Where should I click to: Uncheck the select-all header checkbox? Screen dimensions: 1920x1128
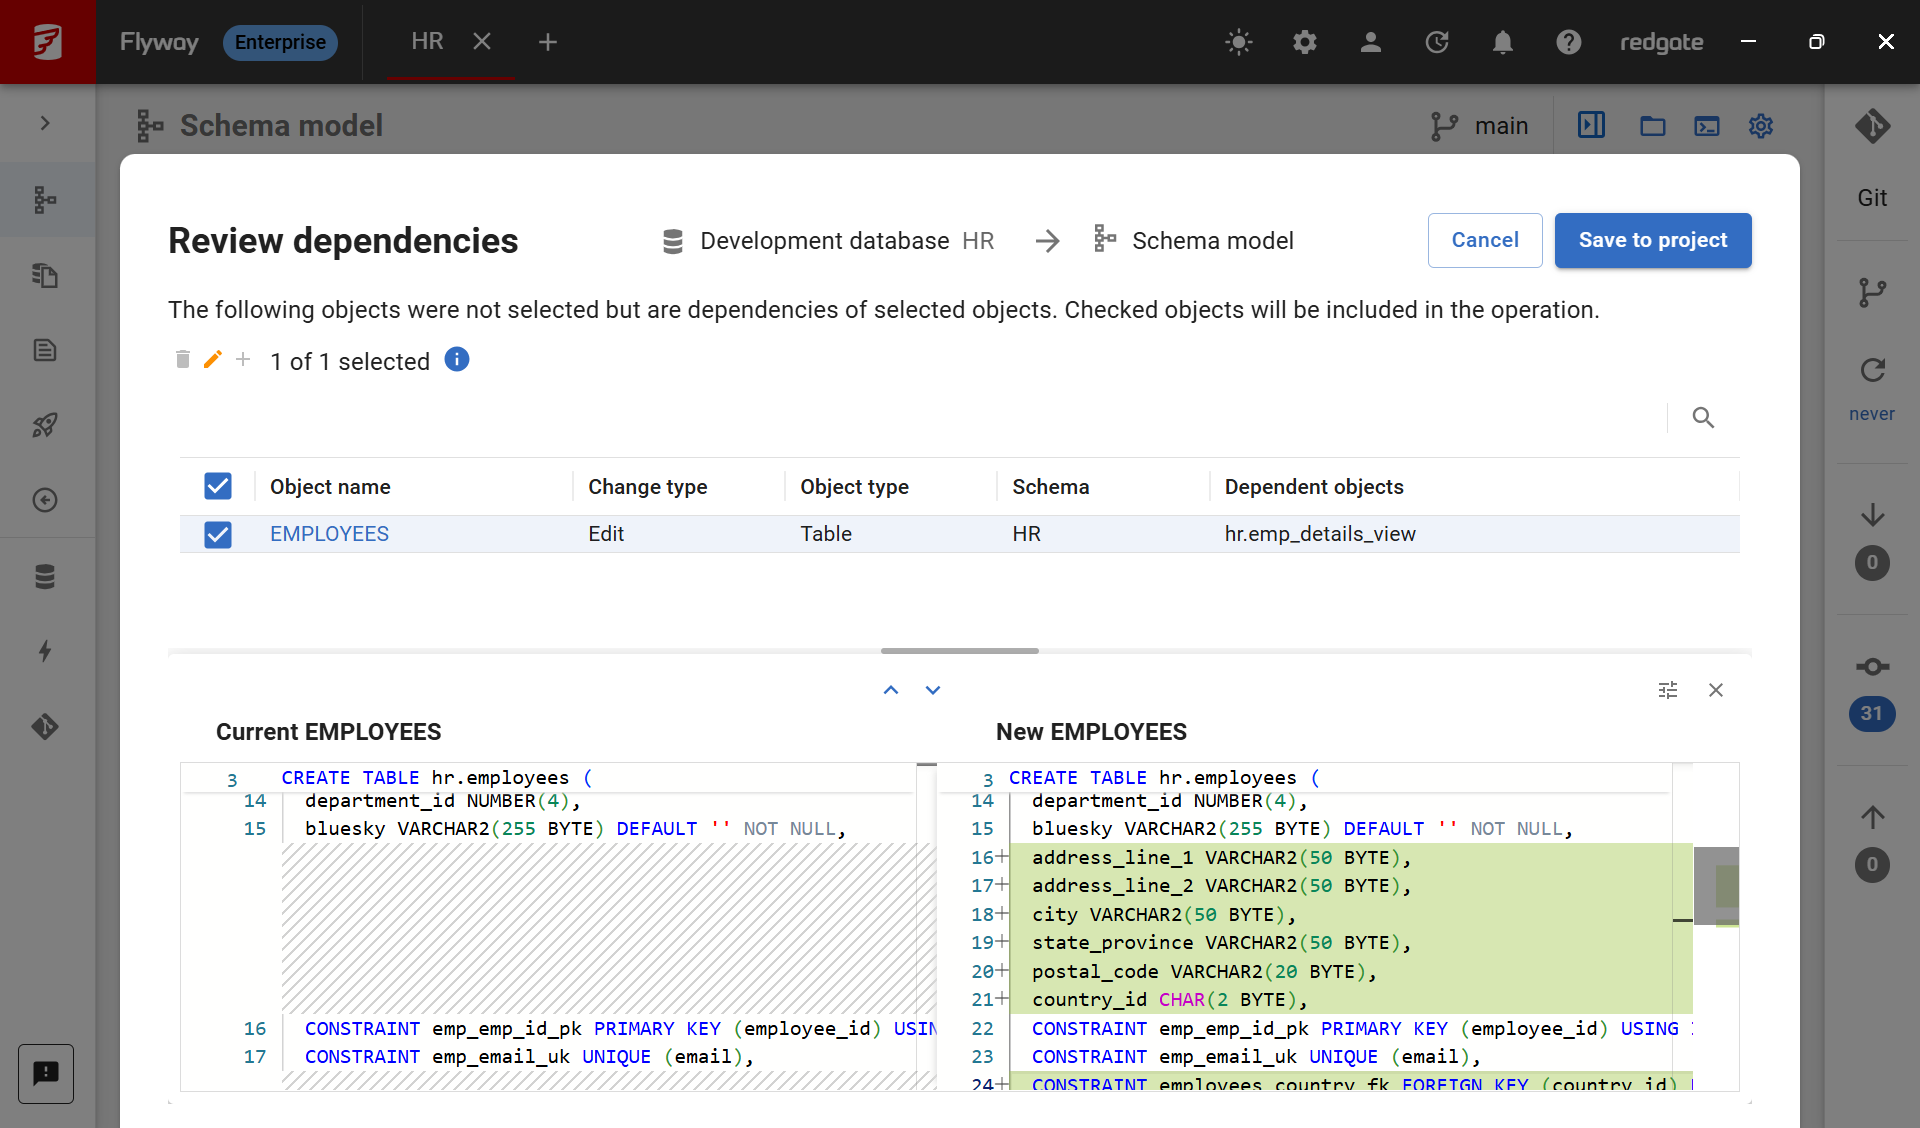(x=218, y=487)
